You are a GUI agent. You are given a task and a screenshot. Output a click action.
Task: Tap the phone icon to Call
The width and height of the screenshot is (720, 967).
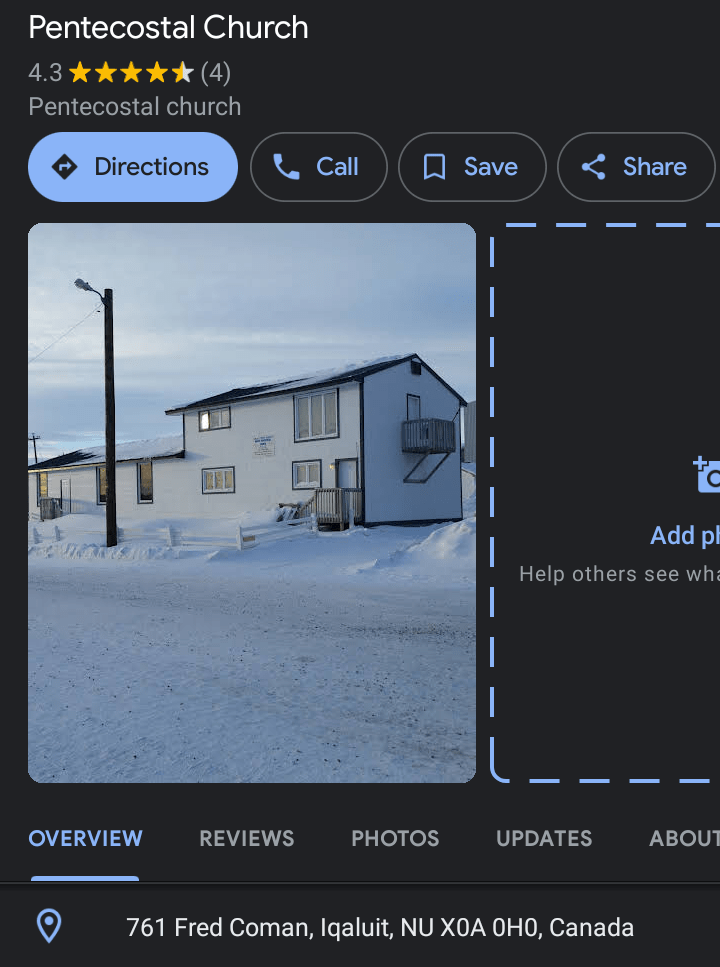tap(286, 167)
